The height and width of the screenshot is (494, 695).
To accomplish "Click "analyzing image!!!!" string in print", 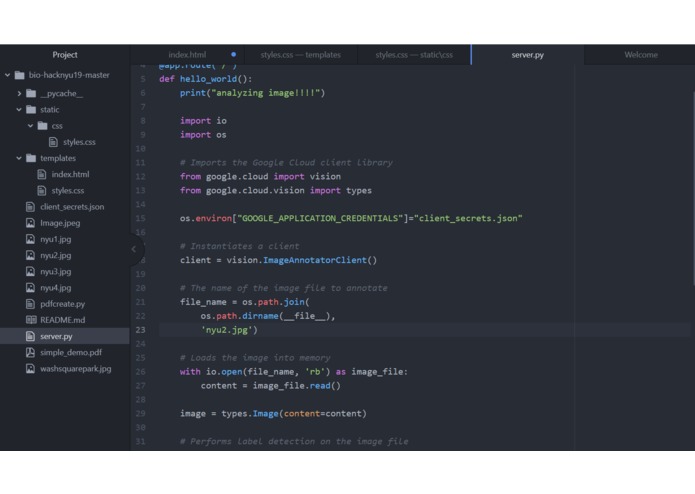I will click(266, 93).
